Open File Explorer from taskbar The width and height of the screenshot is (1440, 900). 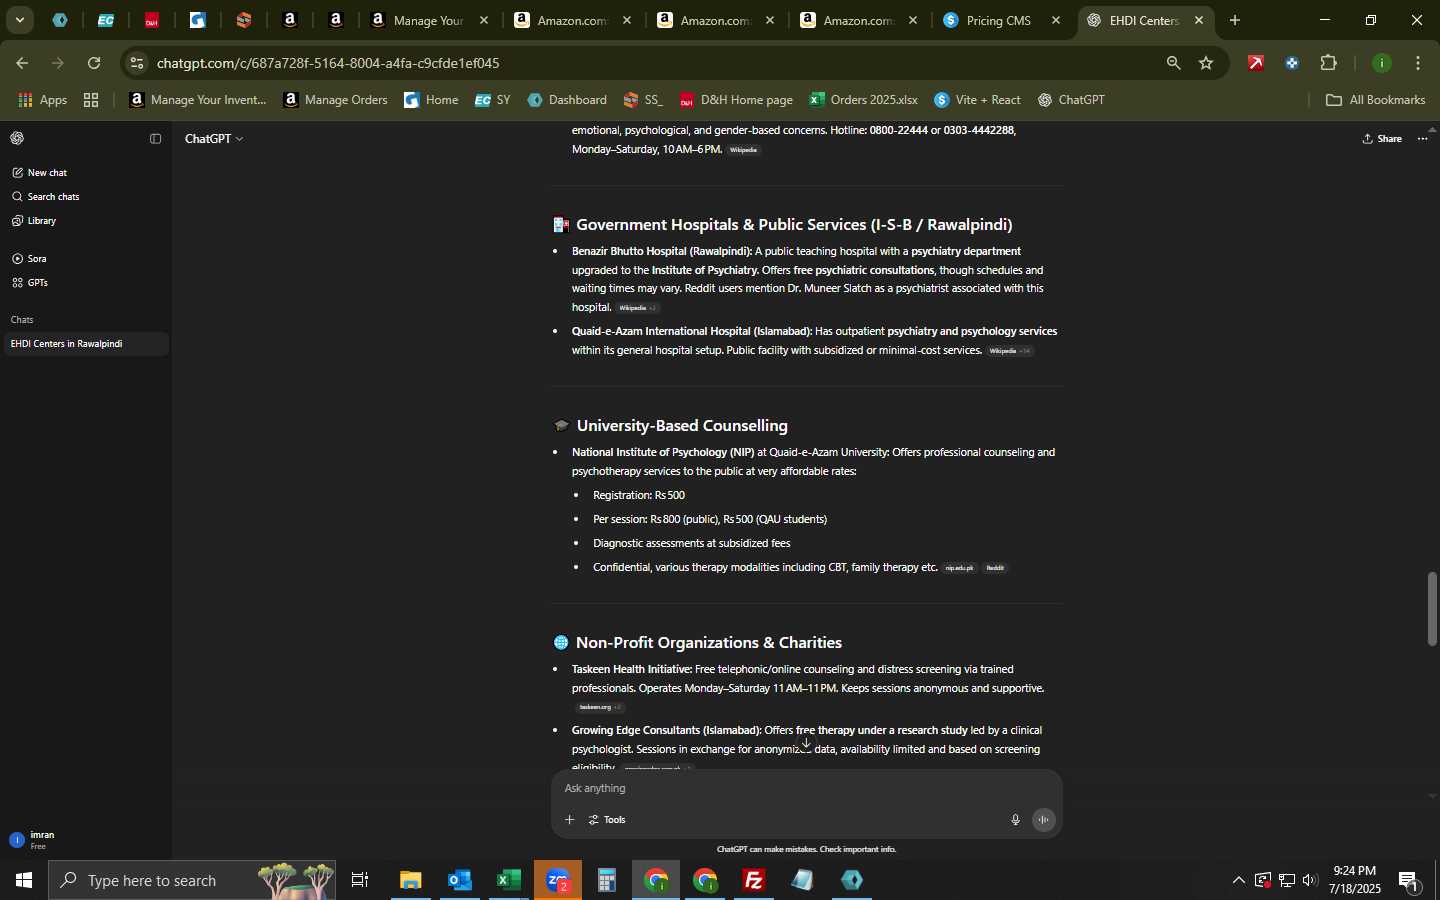tap(411, 881)
